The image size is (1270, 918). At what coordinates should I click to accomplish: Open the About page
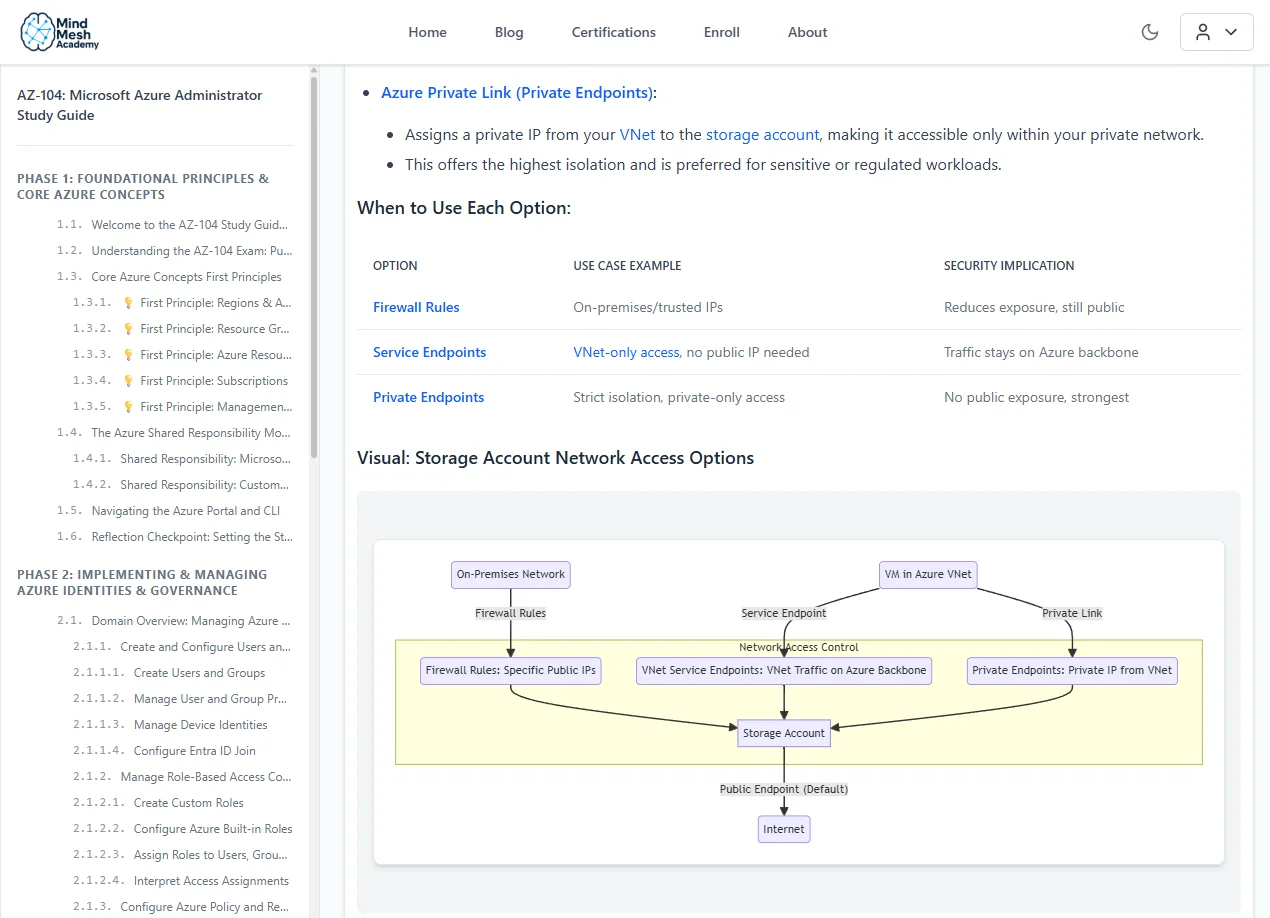tap(806, 31)
